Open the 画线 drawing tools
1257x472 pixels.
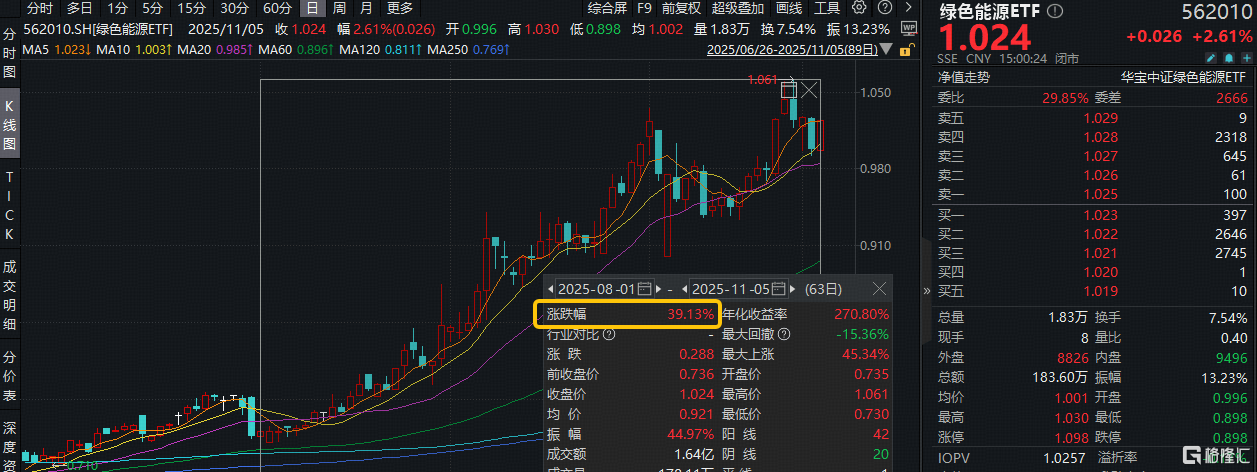789,8
